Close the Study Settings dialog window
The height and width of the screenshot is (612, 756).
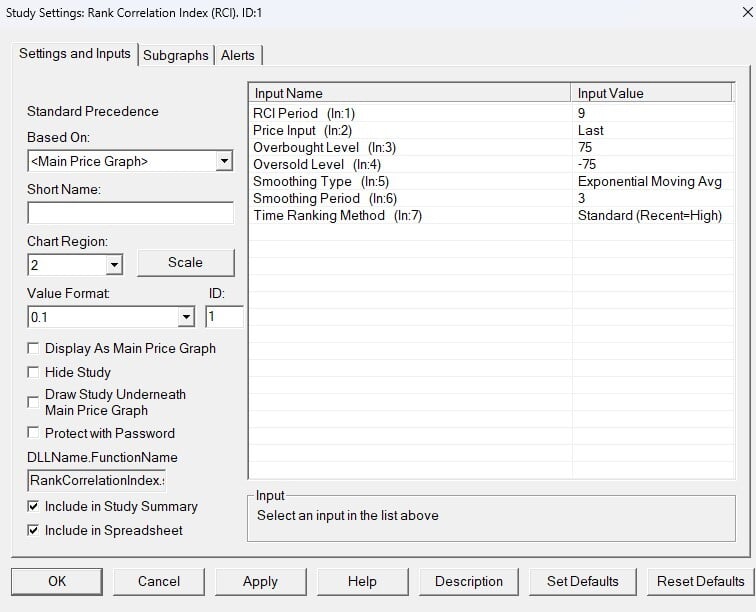pos(747,12)
